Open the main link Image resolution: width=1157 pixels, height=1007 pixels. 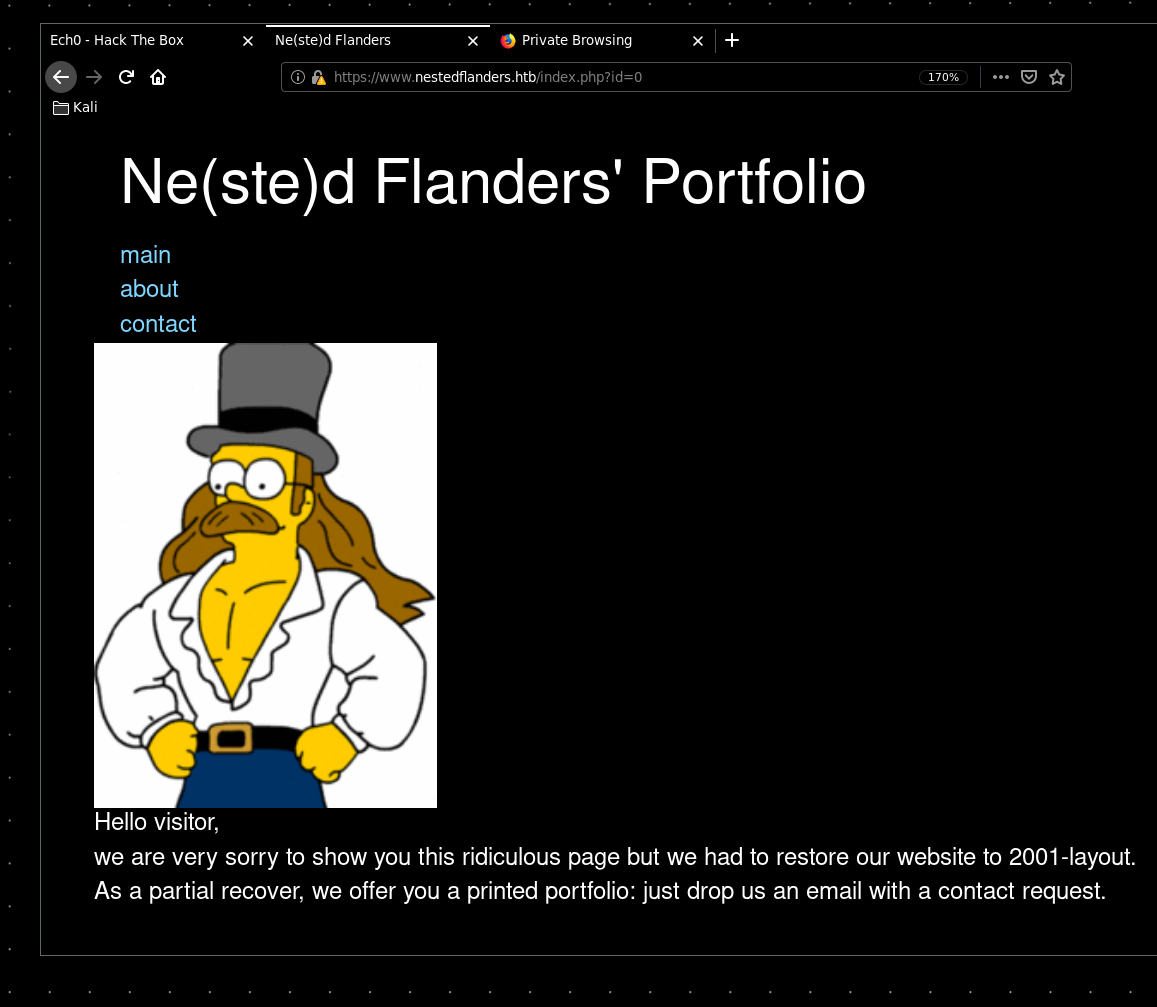(x=145, y=255)
